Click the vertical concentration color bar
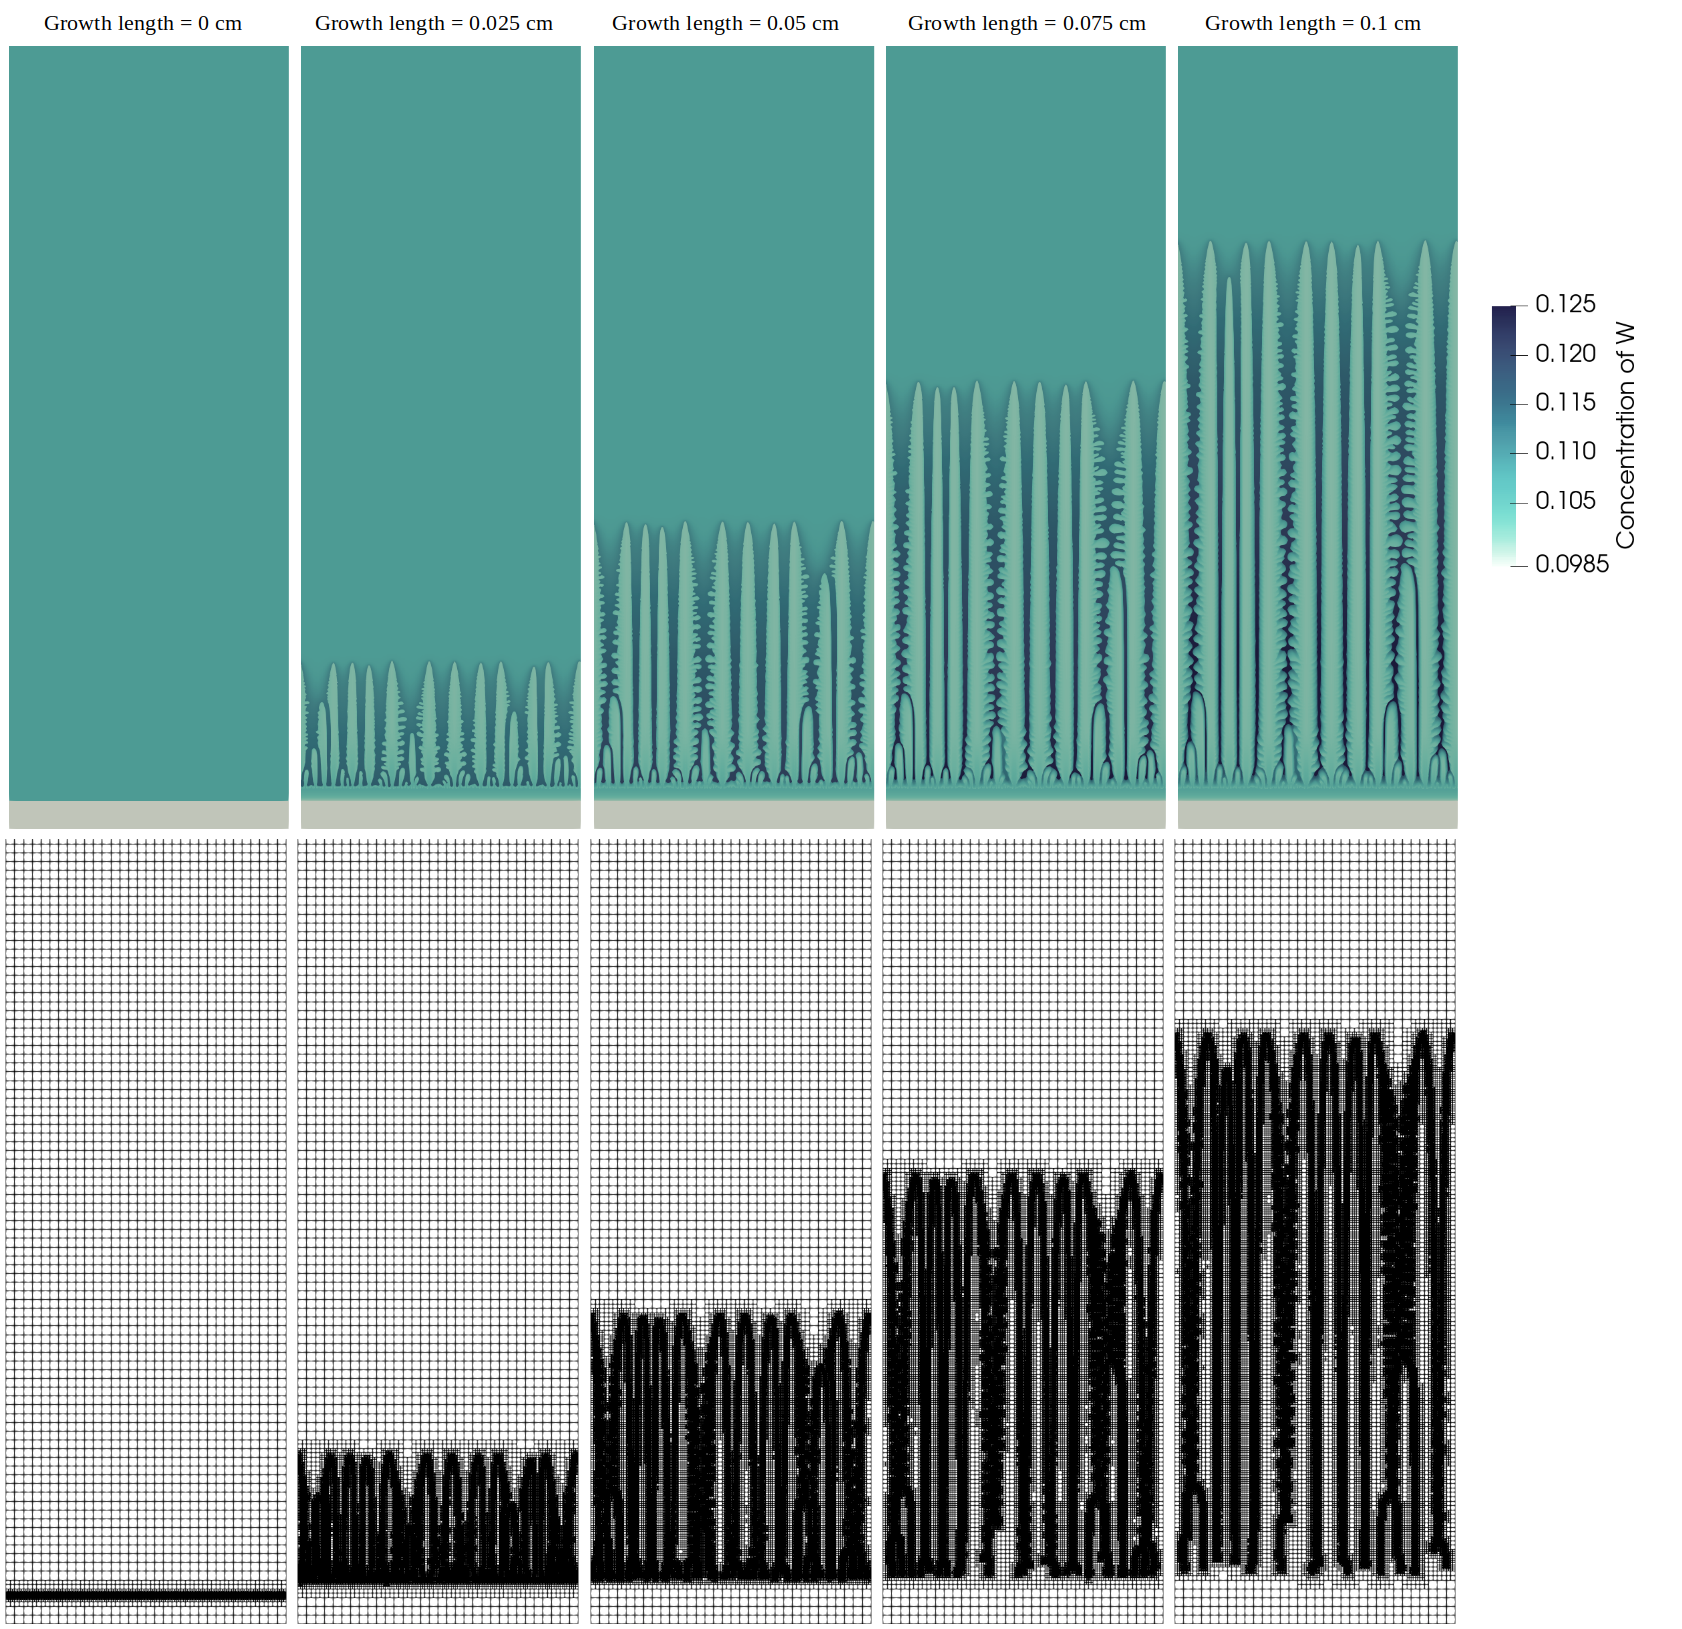1682x1629 pixels. pos(1504,436)
